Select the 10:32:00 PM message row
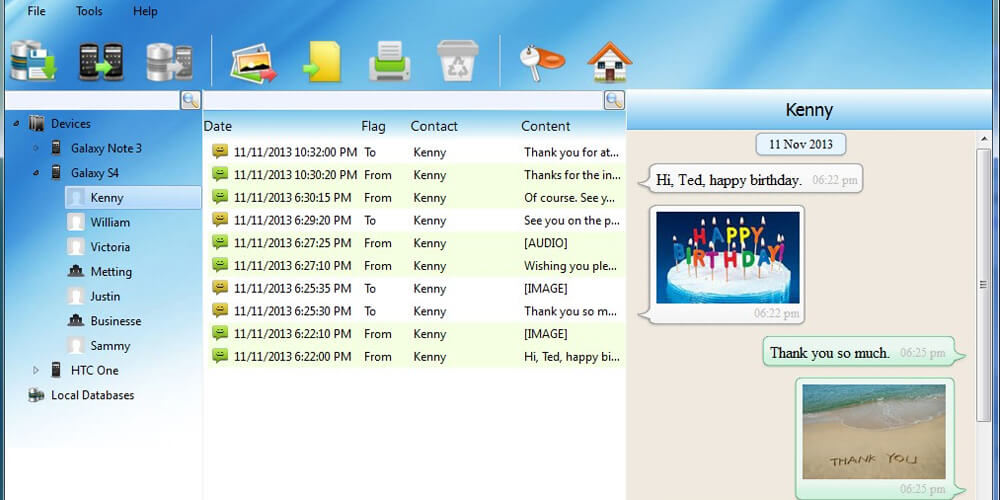 tap(416, 152)
